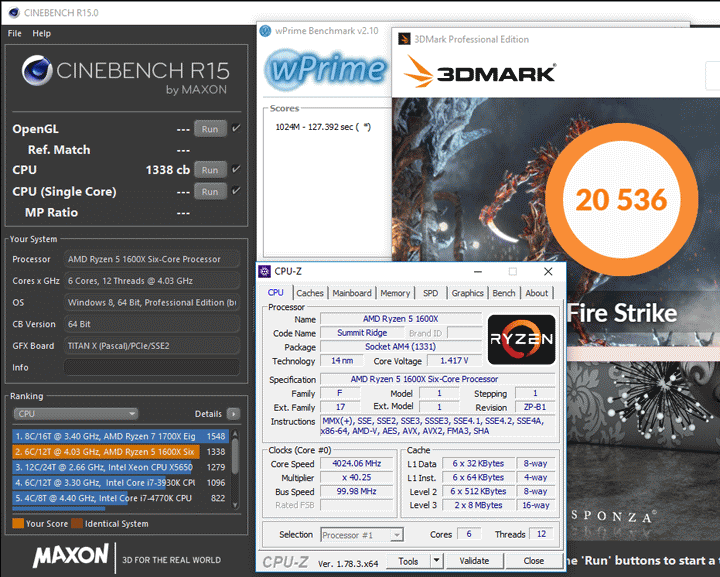Open the File menu in Cinebench
Screen dimensions: 720x577
point(15,34)
